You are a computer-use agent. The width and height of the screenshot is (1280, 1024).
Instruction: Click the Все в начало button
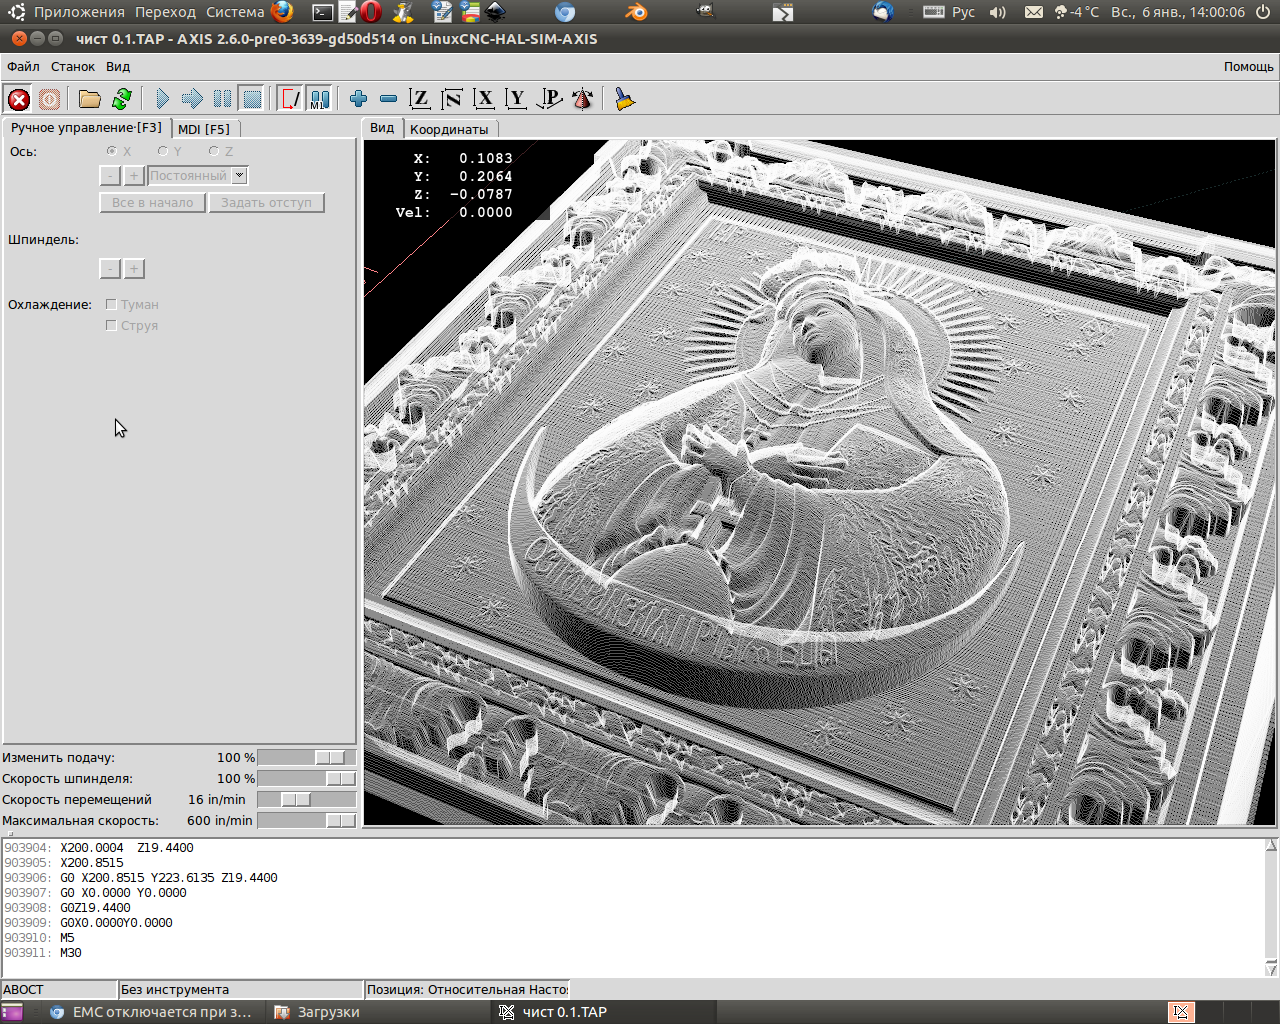click(x=152, y=203)
